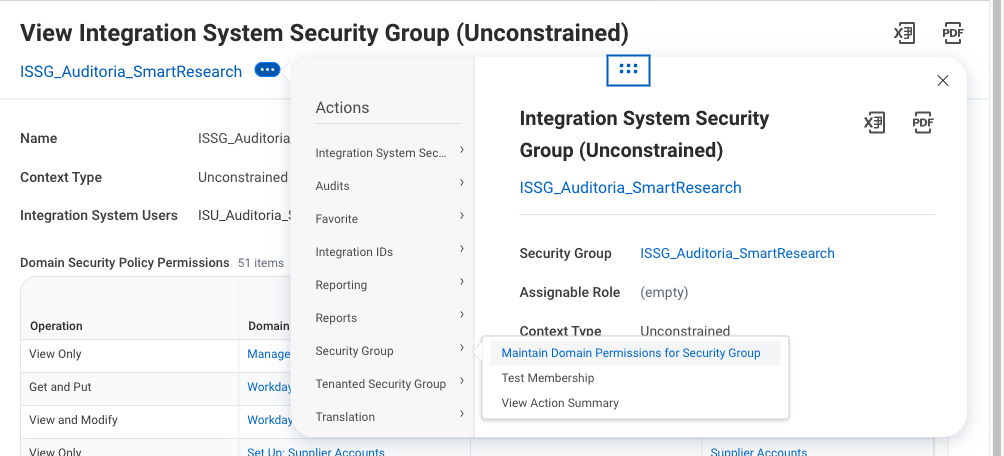Click chevron next to Integration IDs
Image resolution: width=1004 pixels, height=456 pixels.
pos(462,249)
